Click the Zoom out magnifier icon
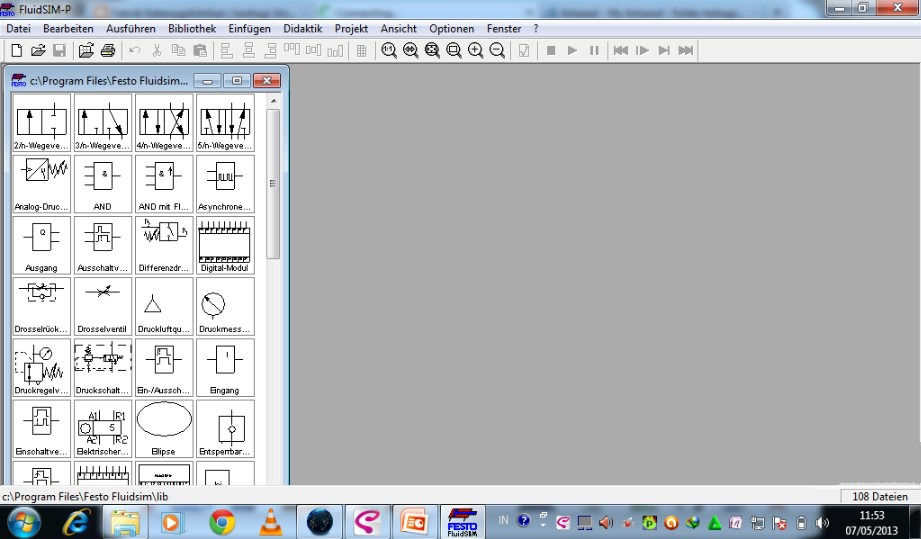The height and width of the screenshot is (539, 921). click(497, 50)
